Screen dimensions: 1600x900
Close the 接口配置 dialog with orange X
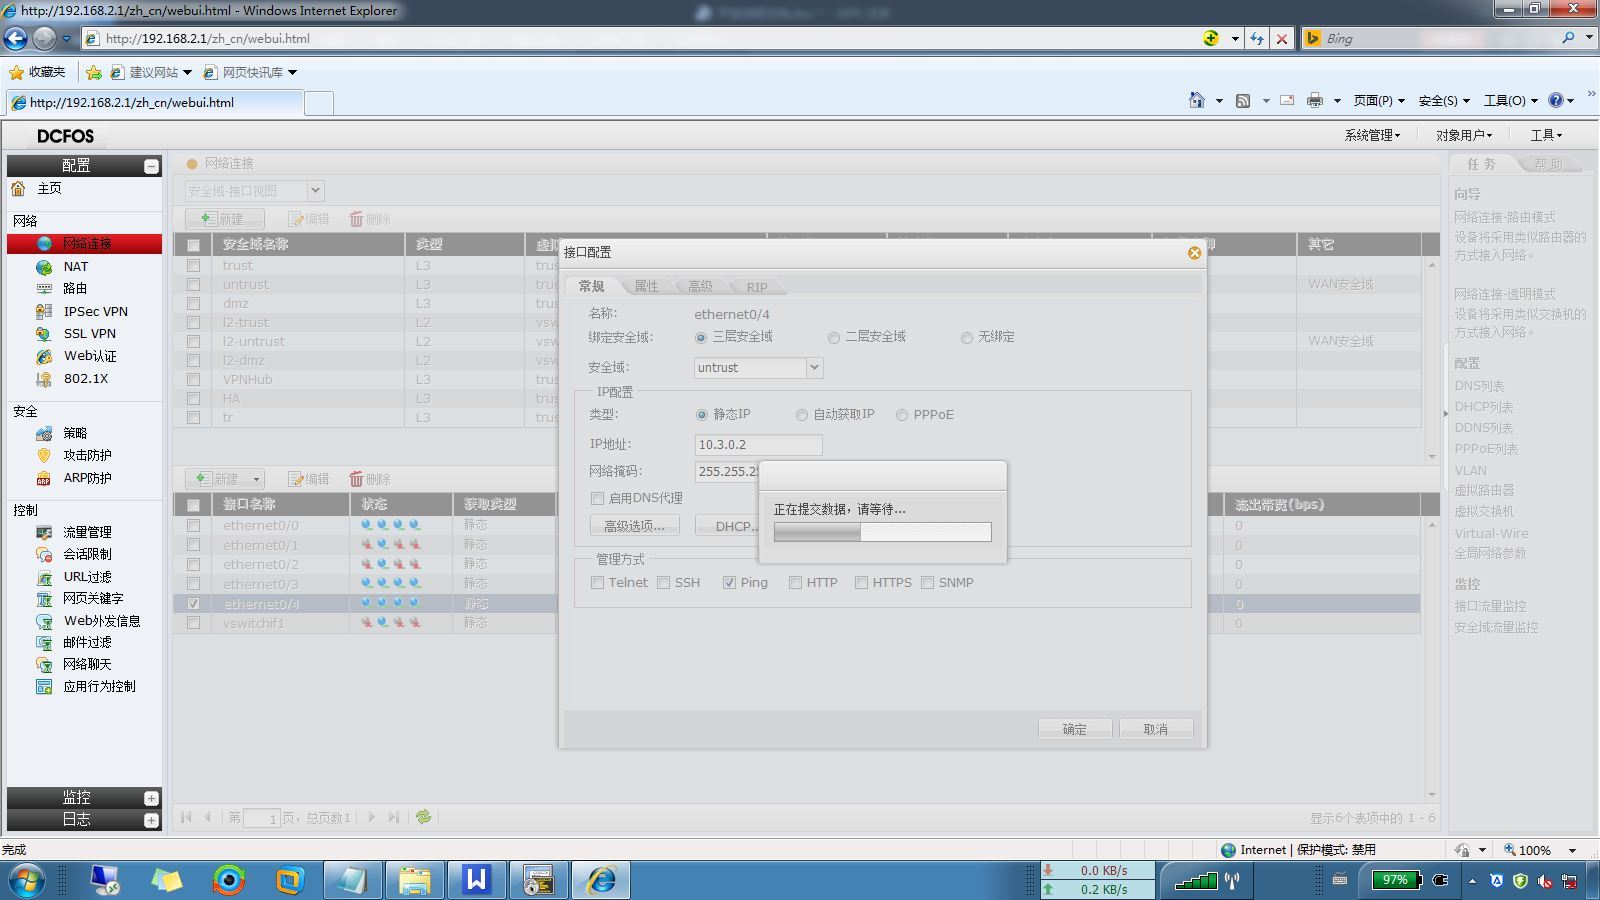tap(1194, 253)
